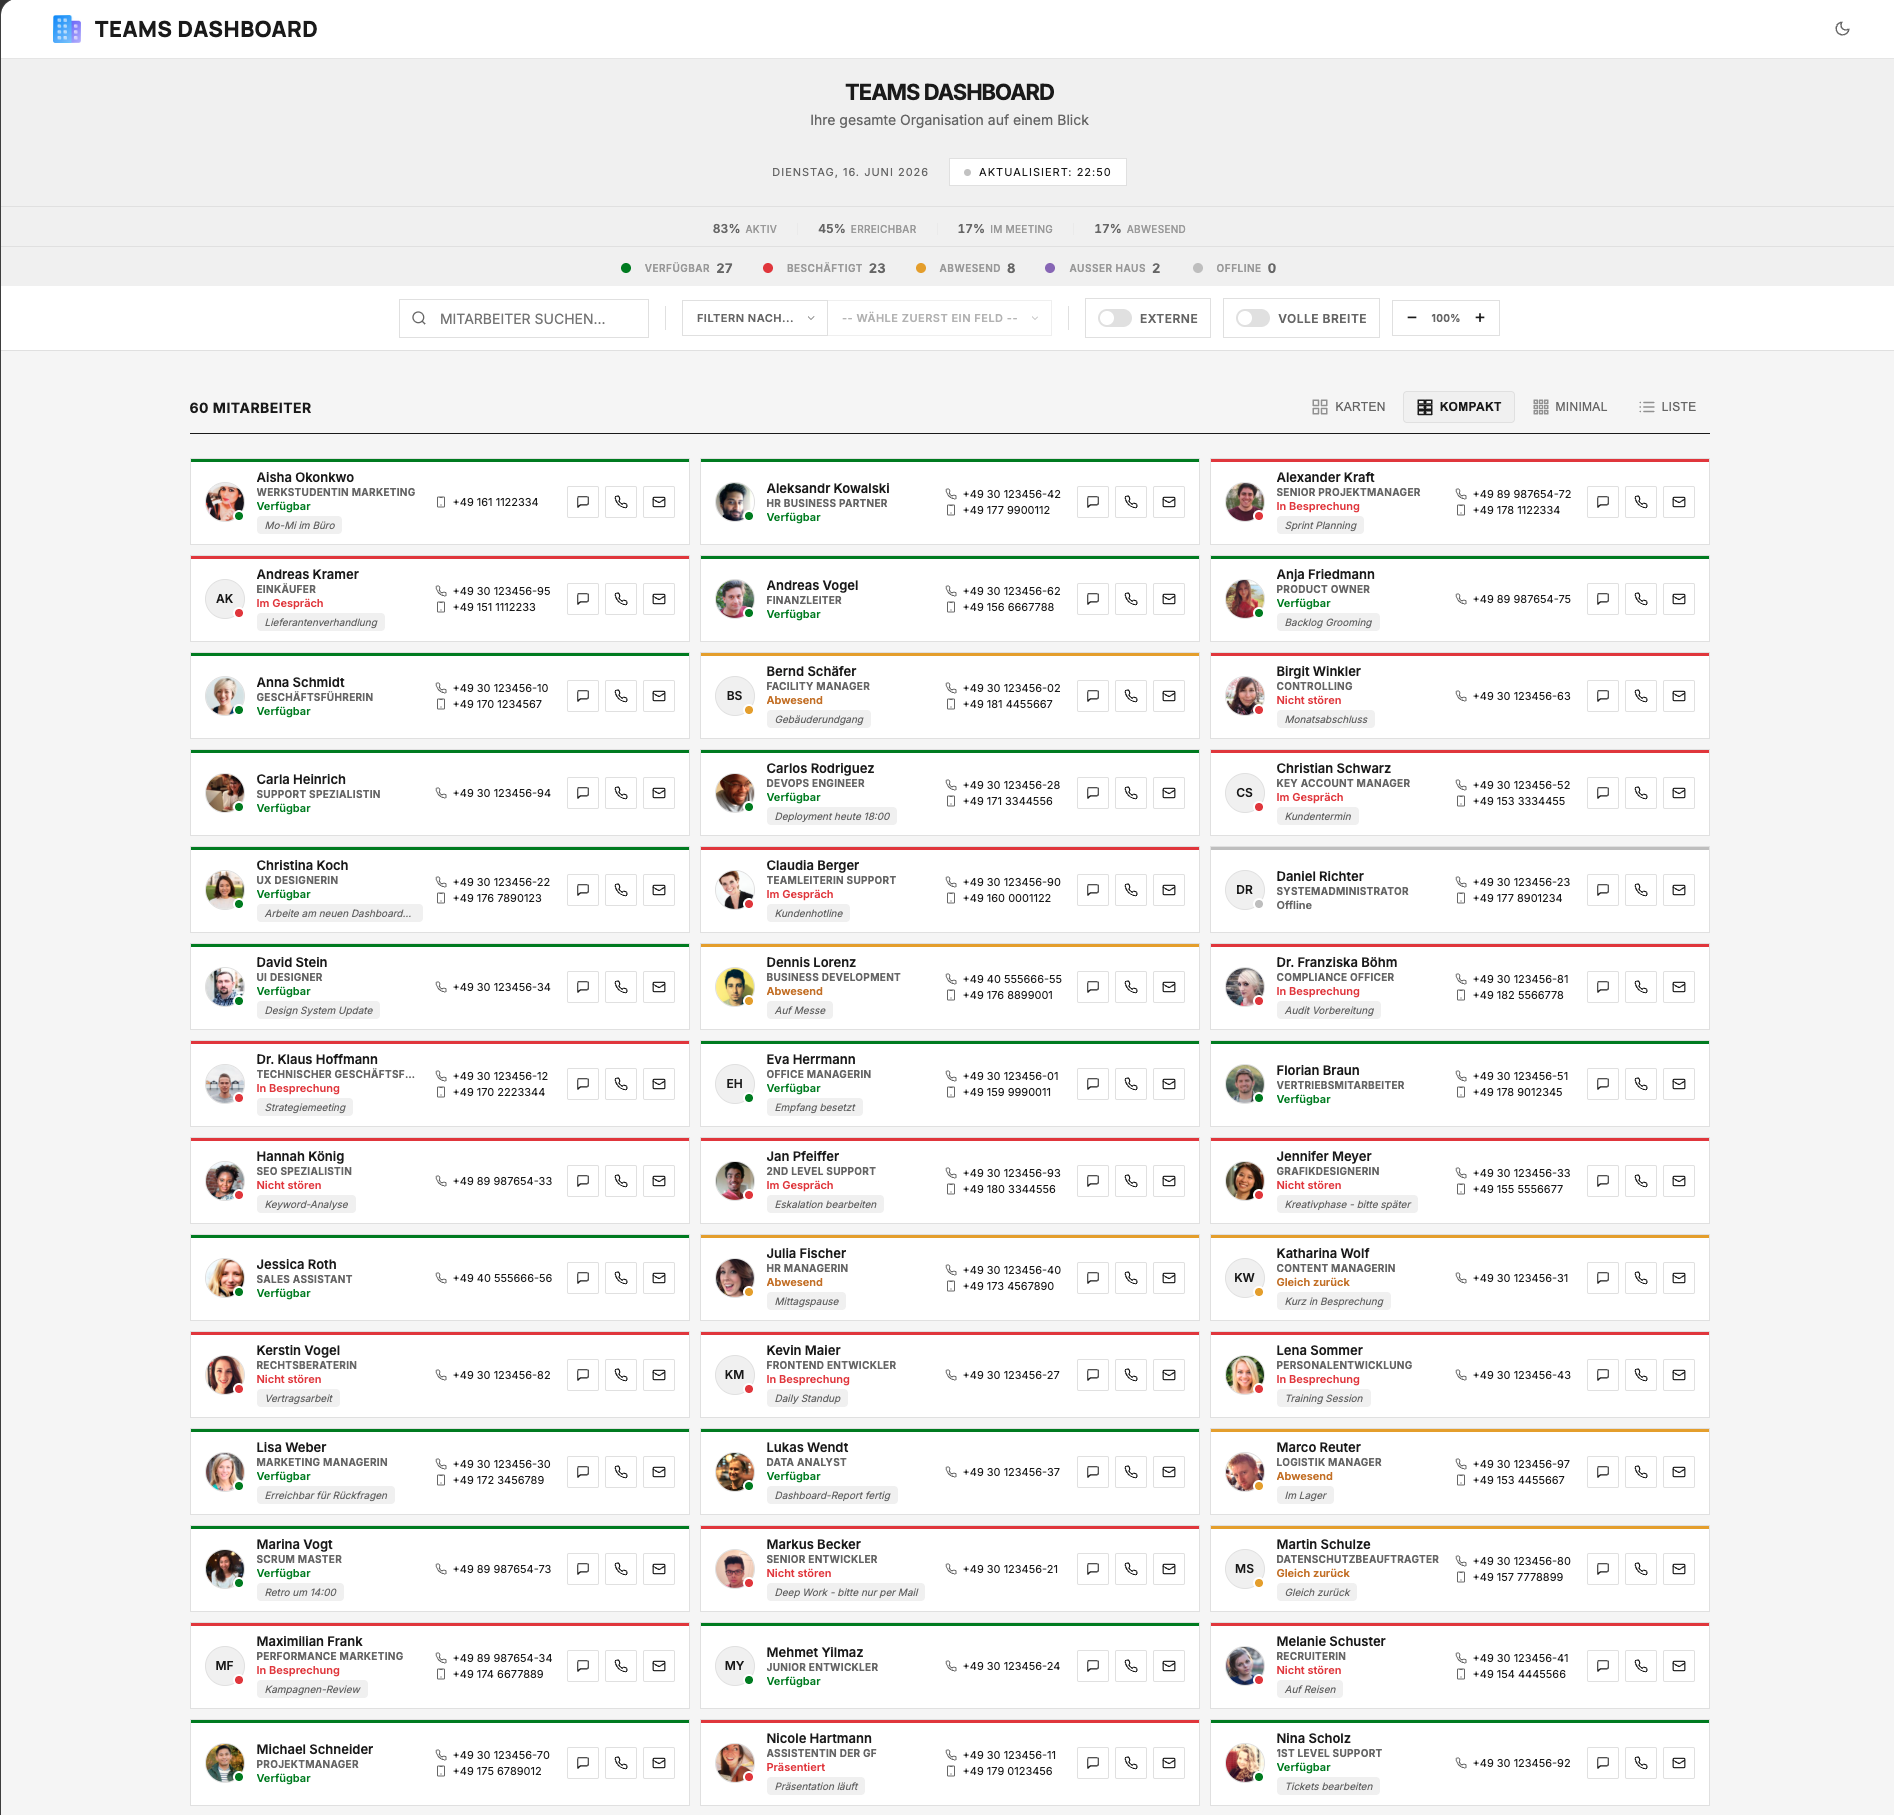Open Carla Heinrich's avatar photo
1894x1815 pixels.
[225, 793]
